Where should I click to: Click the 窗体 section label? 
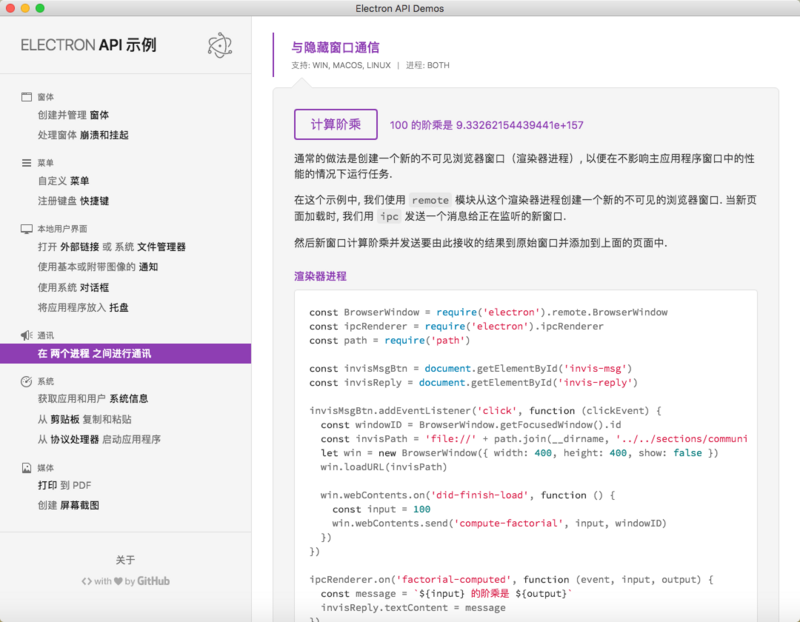45,97
